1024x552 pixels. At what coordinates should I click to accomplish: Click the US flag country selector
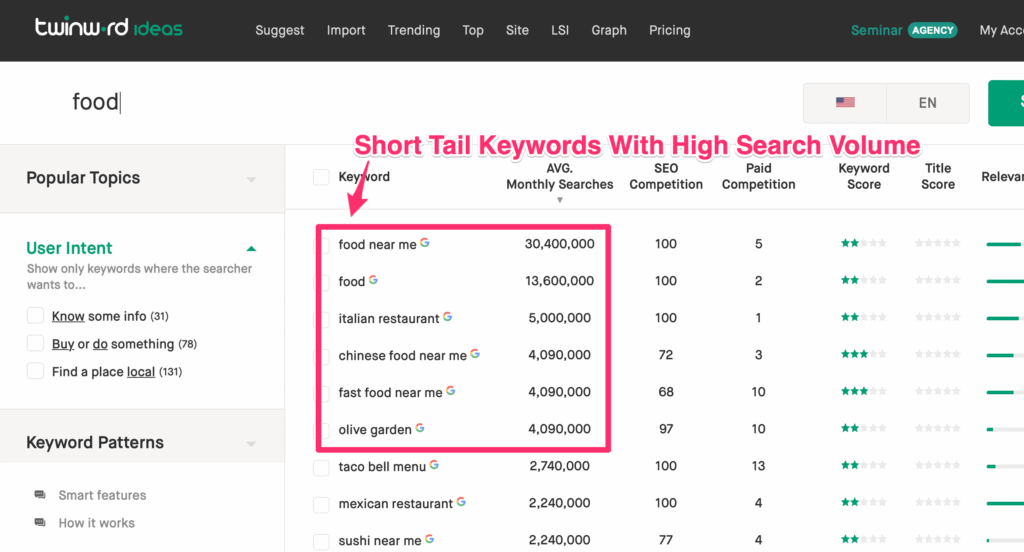point(845,103)
